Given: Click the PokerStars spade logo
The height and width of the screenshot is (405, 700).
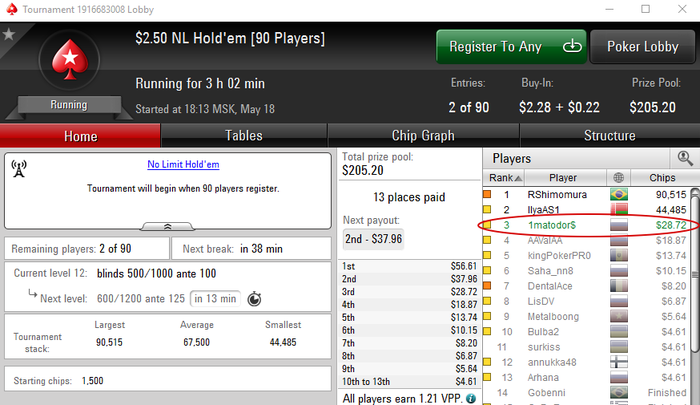Looking at the screenshot, I should point(69,60).
